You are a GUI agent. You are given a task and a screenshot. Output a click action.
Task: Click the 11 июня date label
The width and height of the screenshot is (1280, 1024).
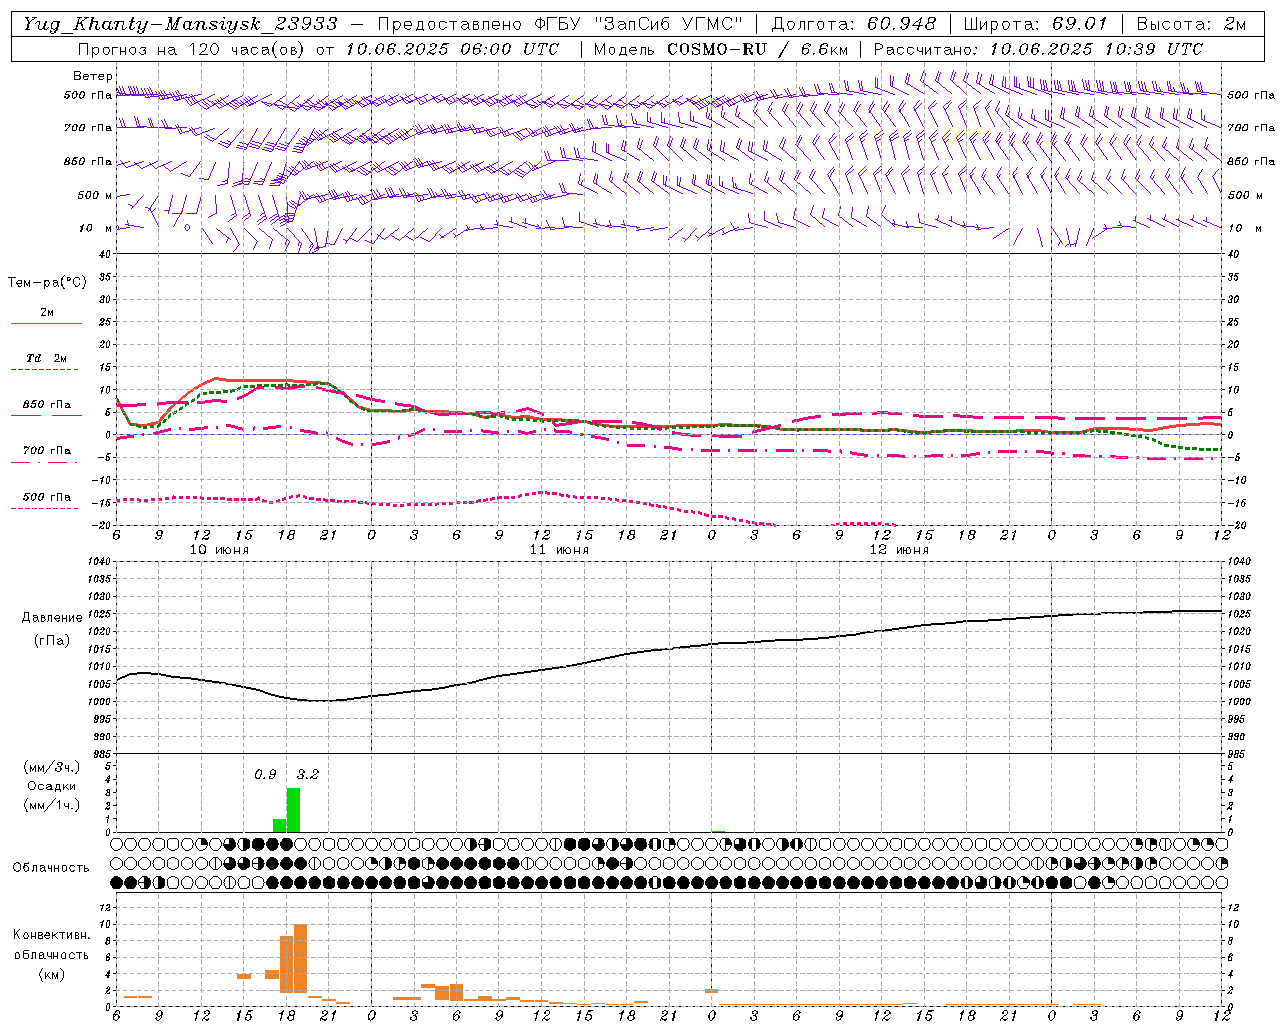559,549
